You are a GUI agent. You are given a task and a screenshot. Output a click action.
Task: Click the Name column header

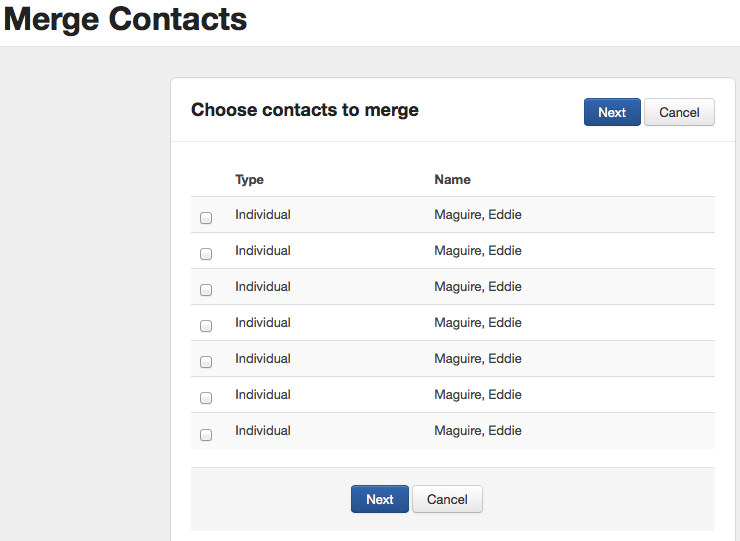click(452, 180)
